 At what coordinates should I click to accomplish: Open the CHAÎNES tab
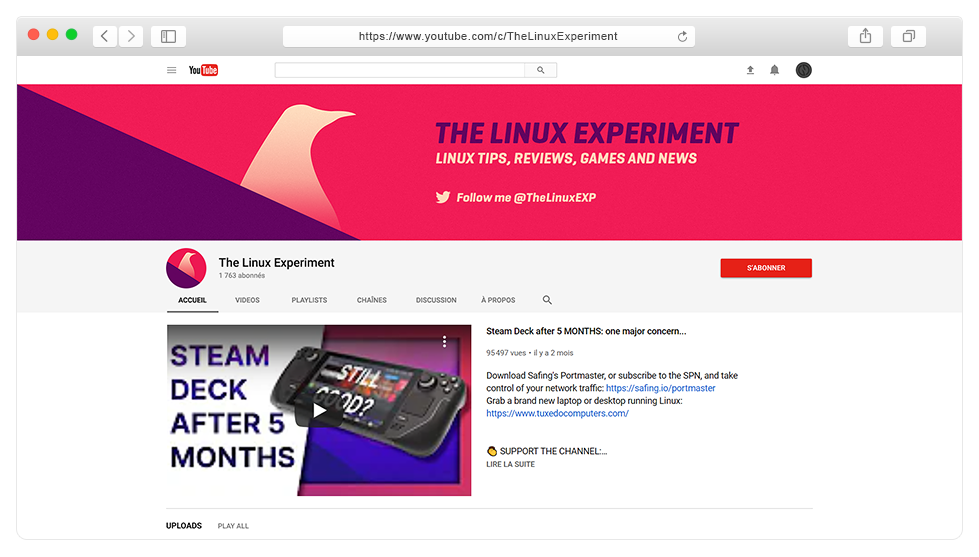point(372,300)
